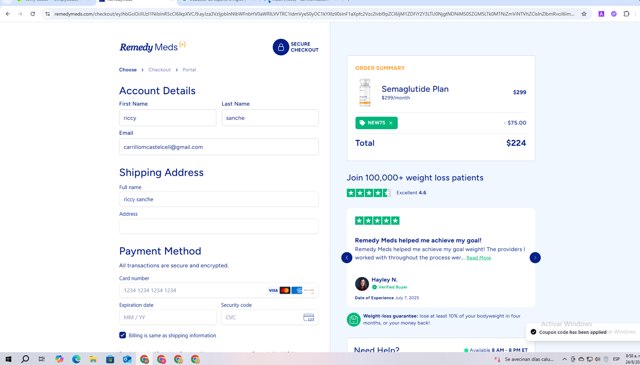
Task: Click the review headline 'Remedy Meds helped me achieve my goal!'
Action: point(418,240)
